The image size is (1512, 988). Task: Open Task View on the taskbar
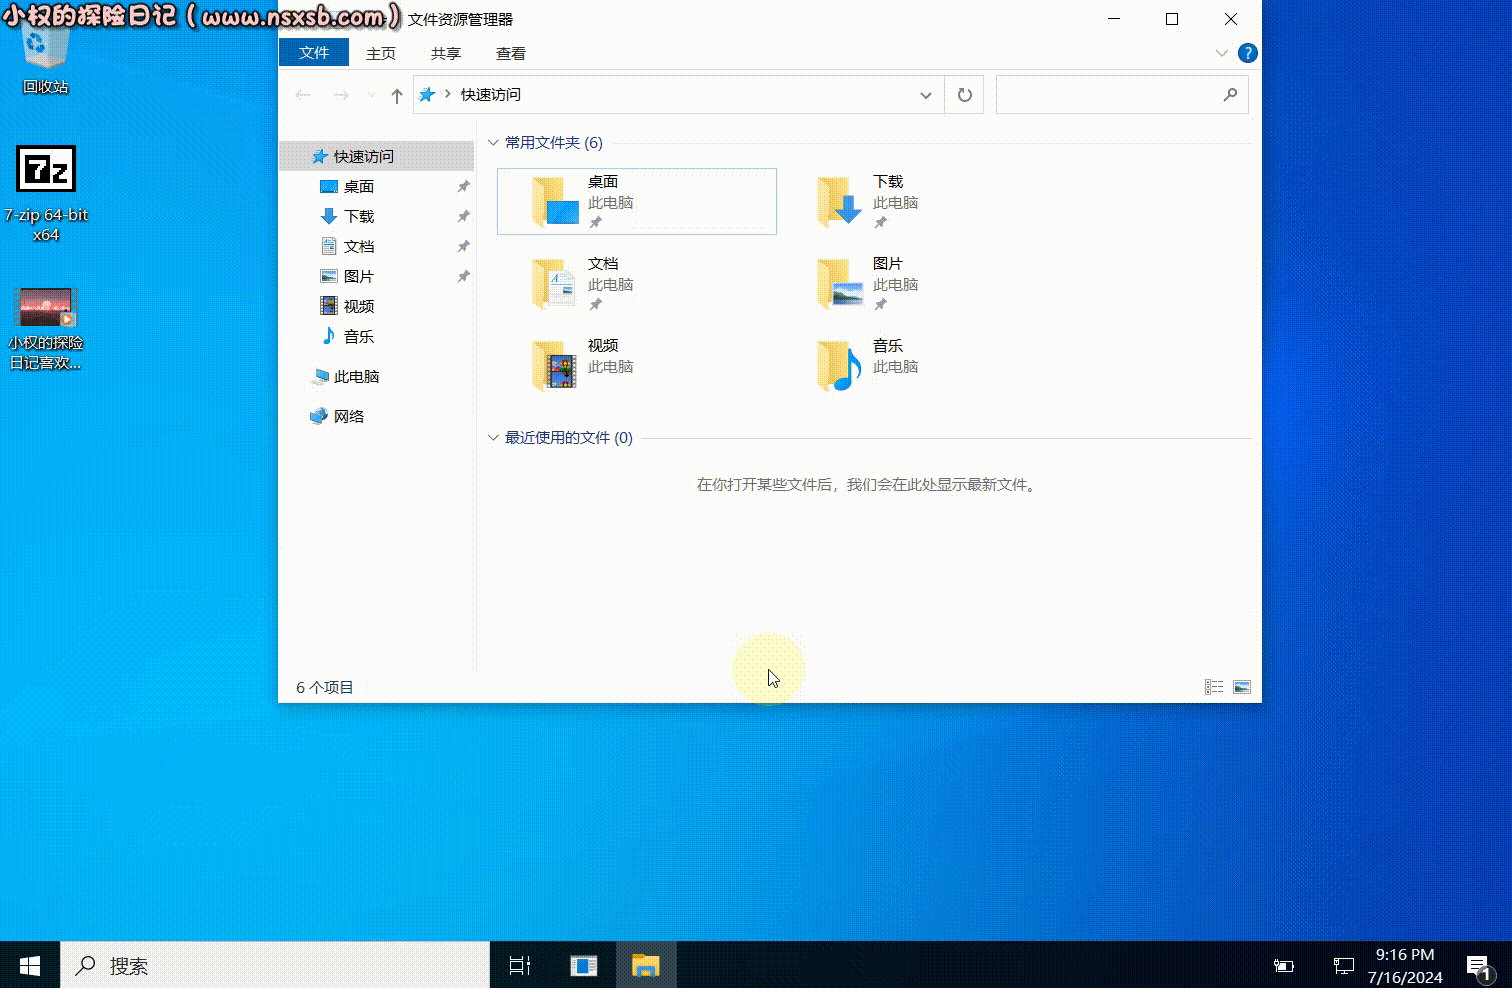pyautogui.click(x=520, y=965)
